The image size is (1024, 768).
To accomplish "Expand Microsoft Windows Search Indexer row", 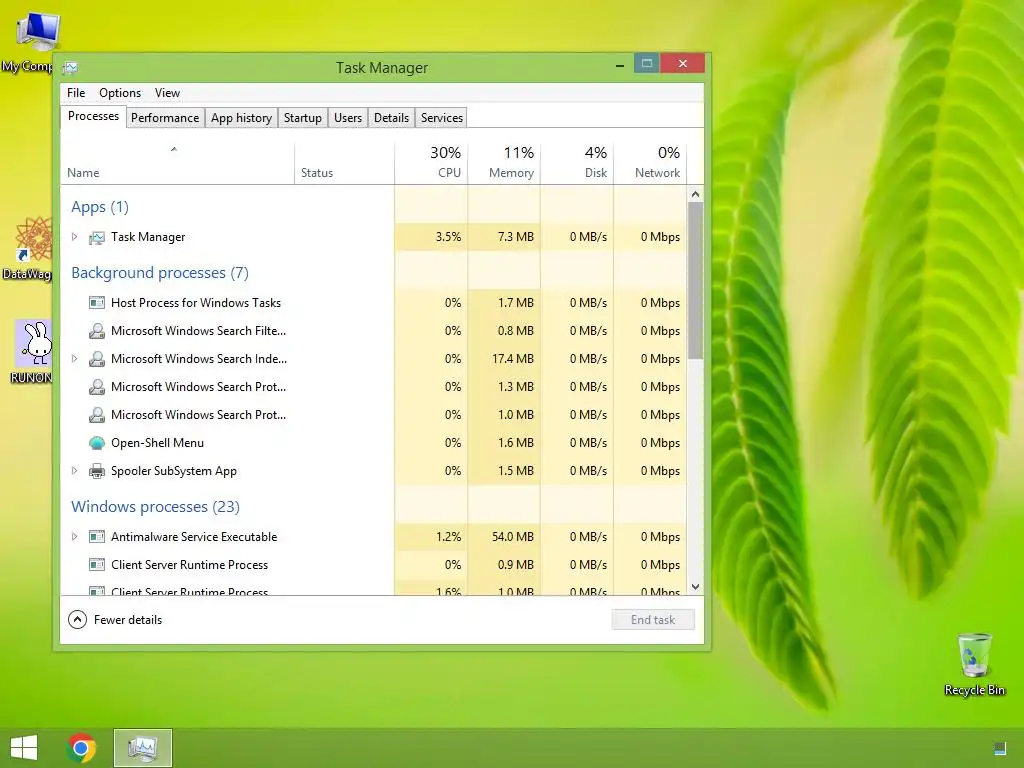I will point(74,359).
